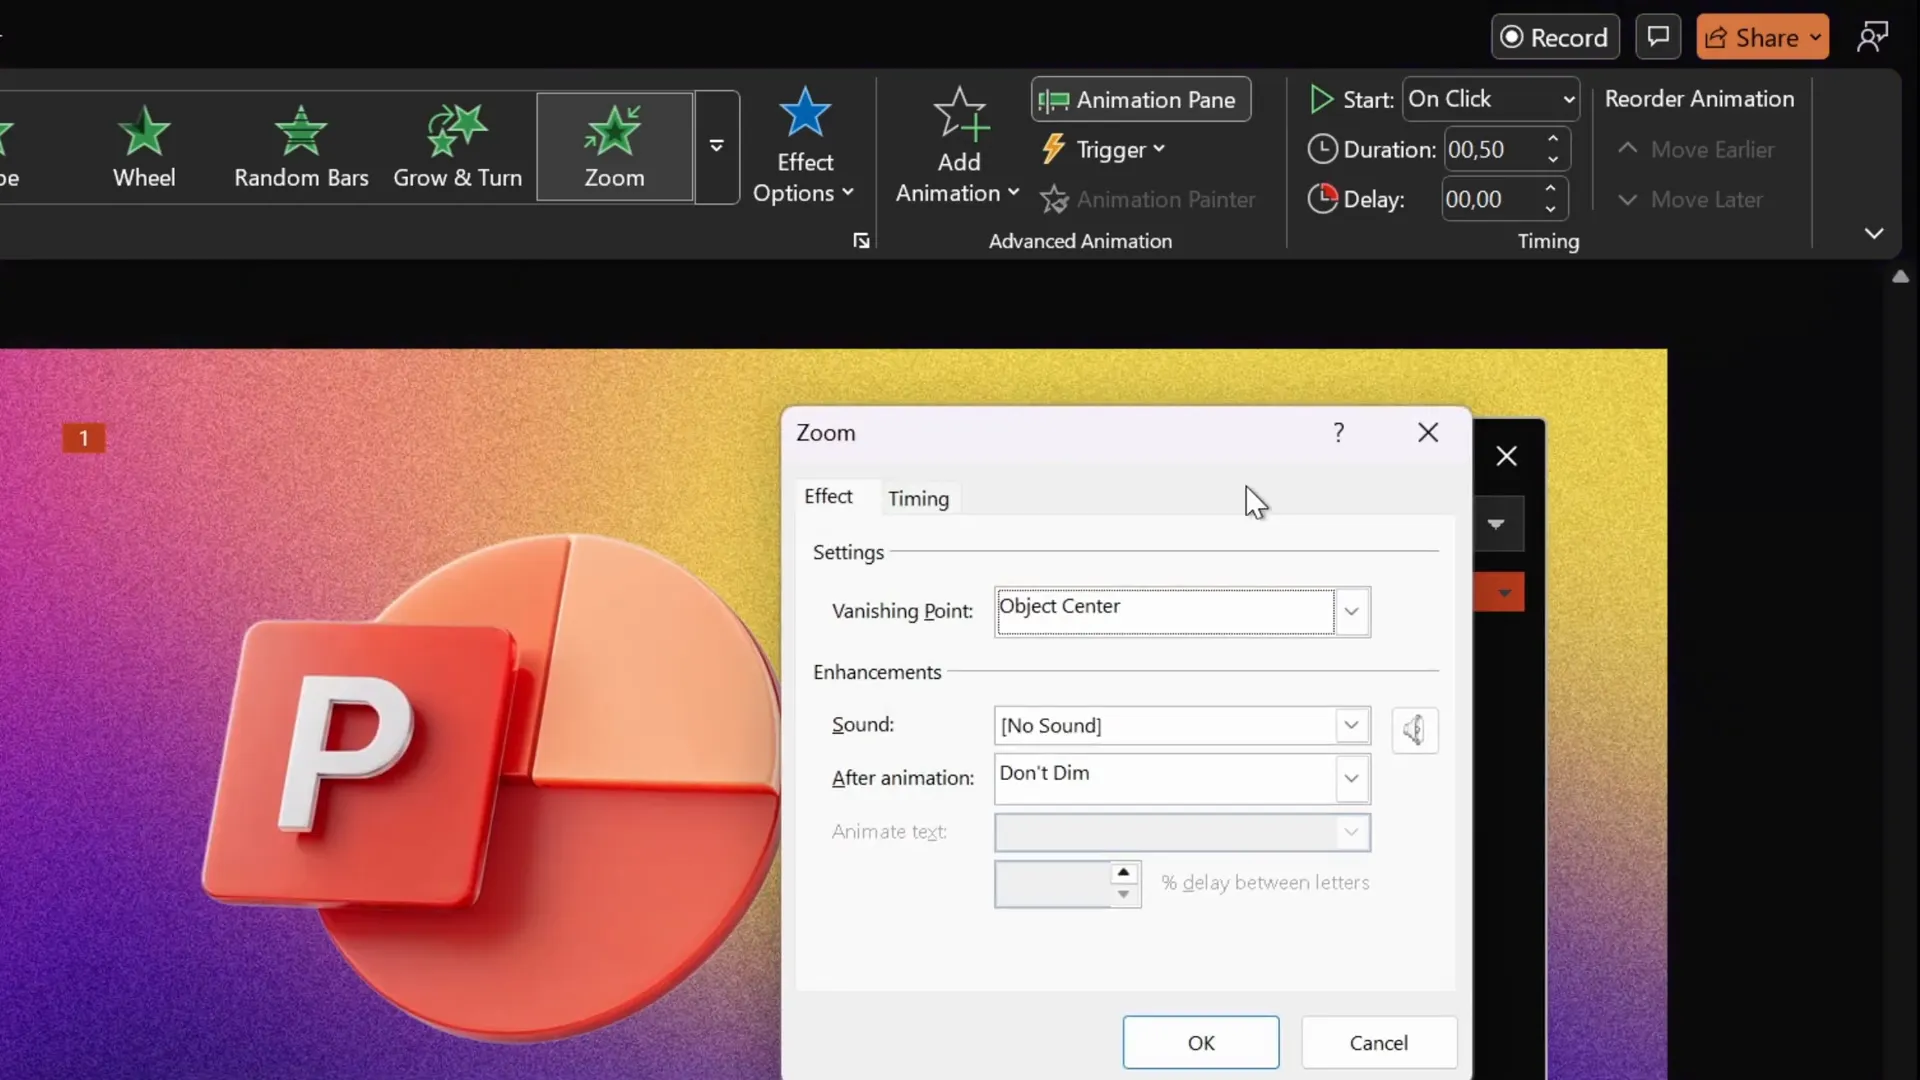The width and height of the screenshot is (1920, 1080).
Task: Toggle the Animation Pane
Action: (x=1141, y=100)
